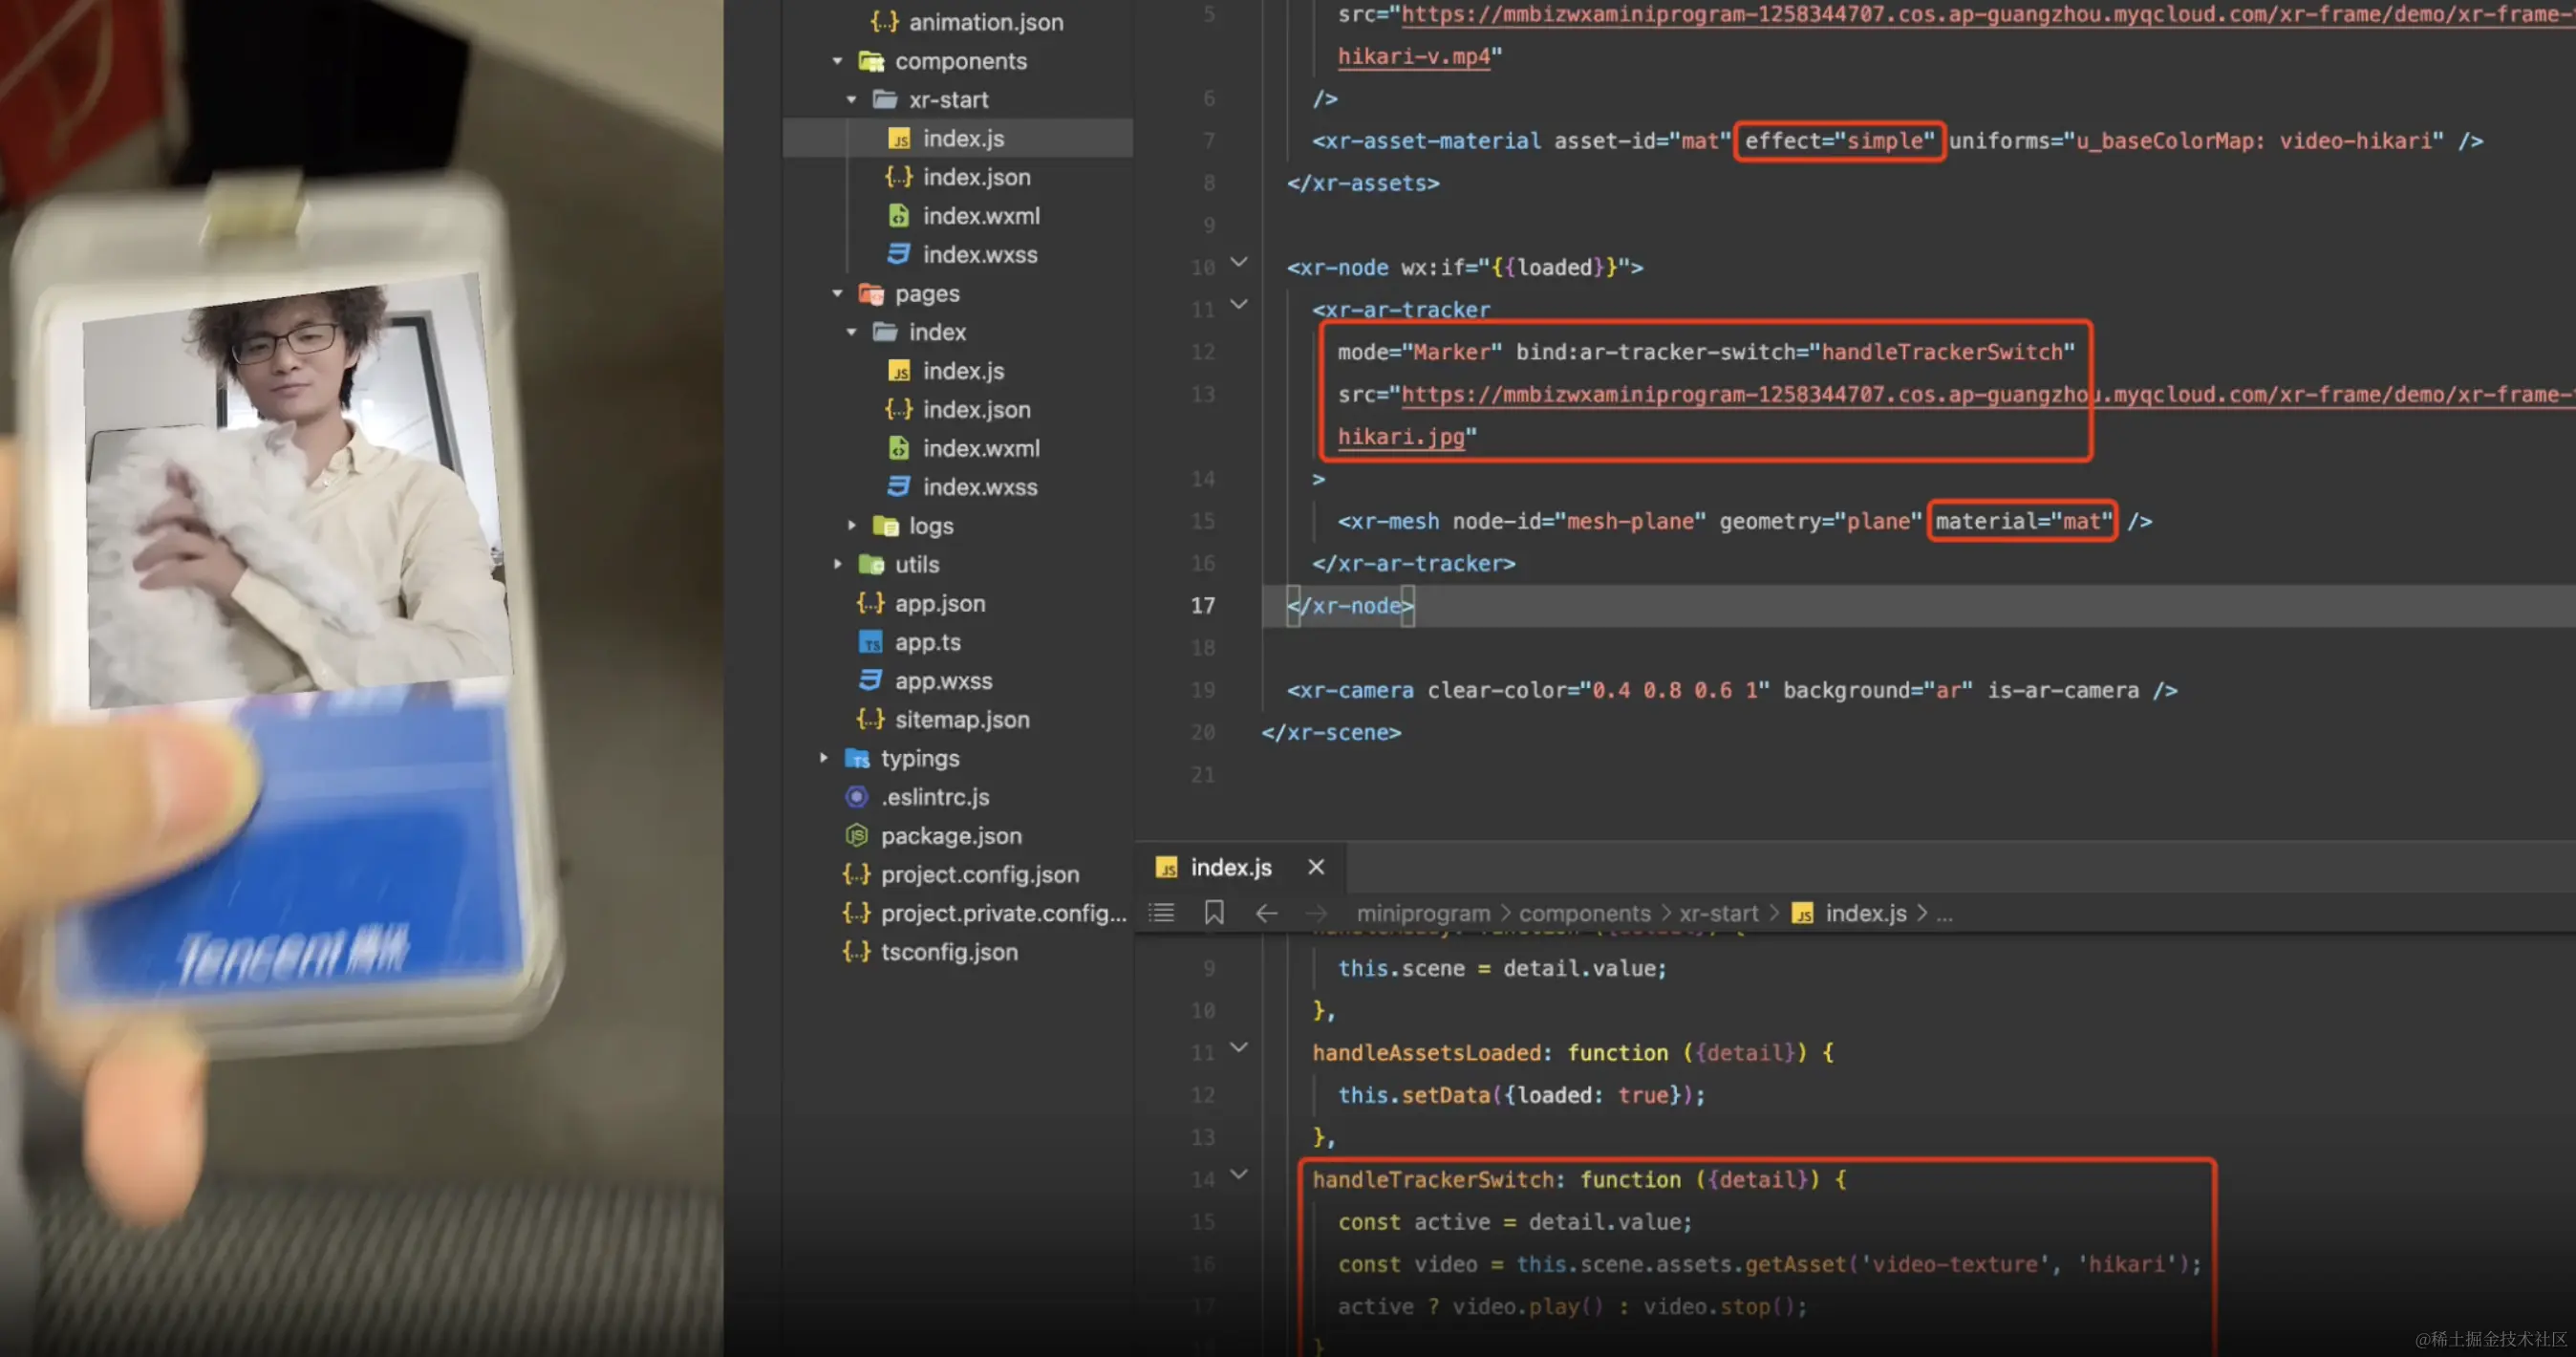Expand the utils folder
The image size is (2576, 1357).
coord(837,564)
